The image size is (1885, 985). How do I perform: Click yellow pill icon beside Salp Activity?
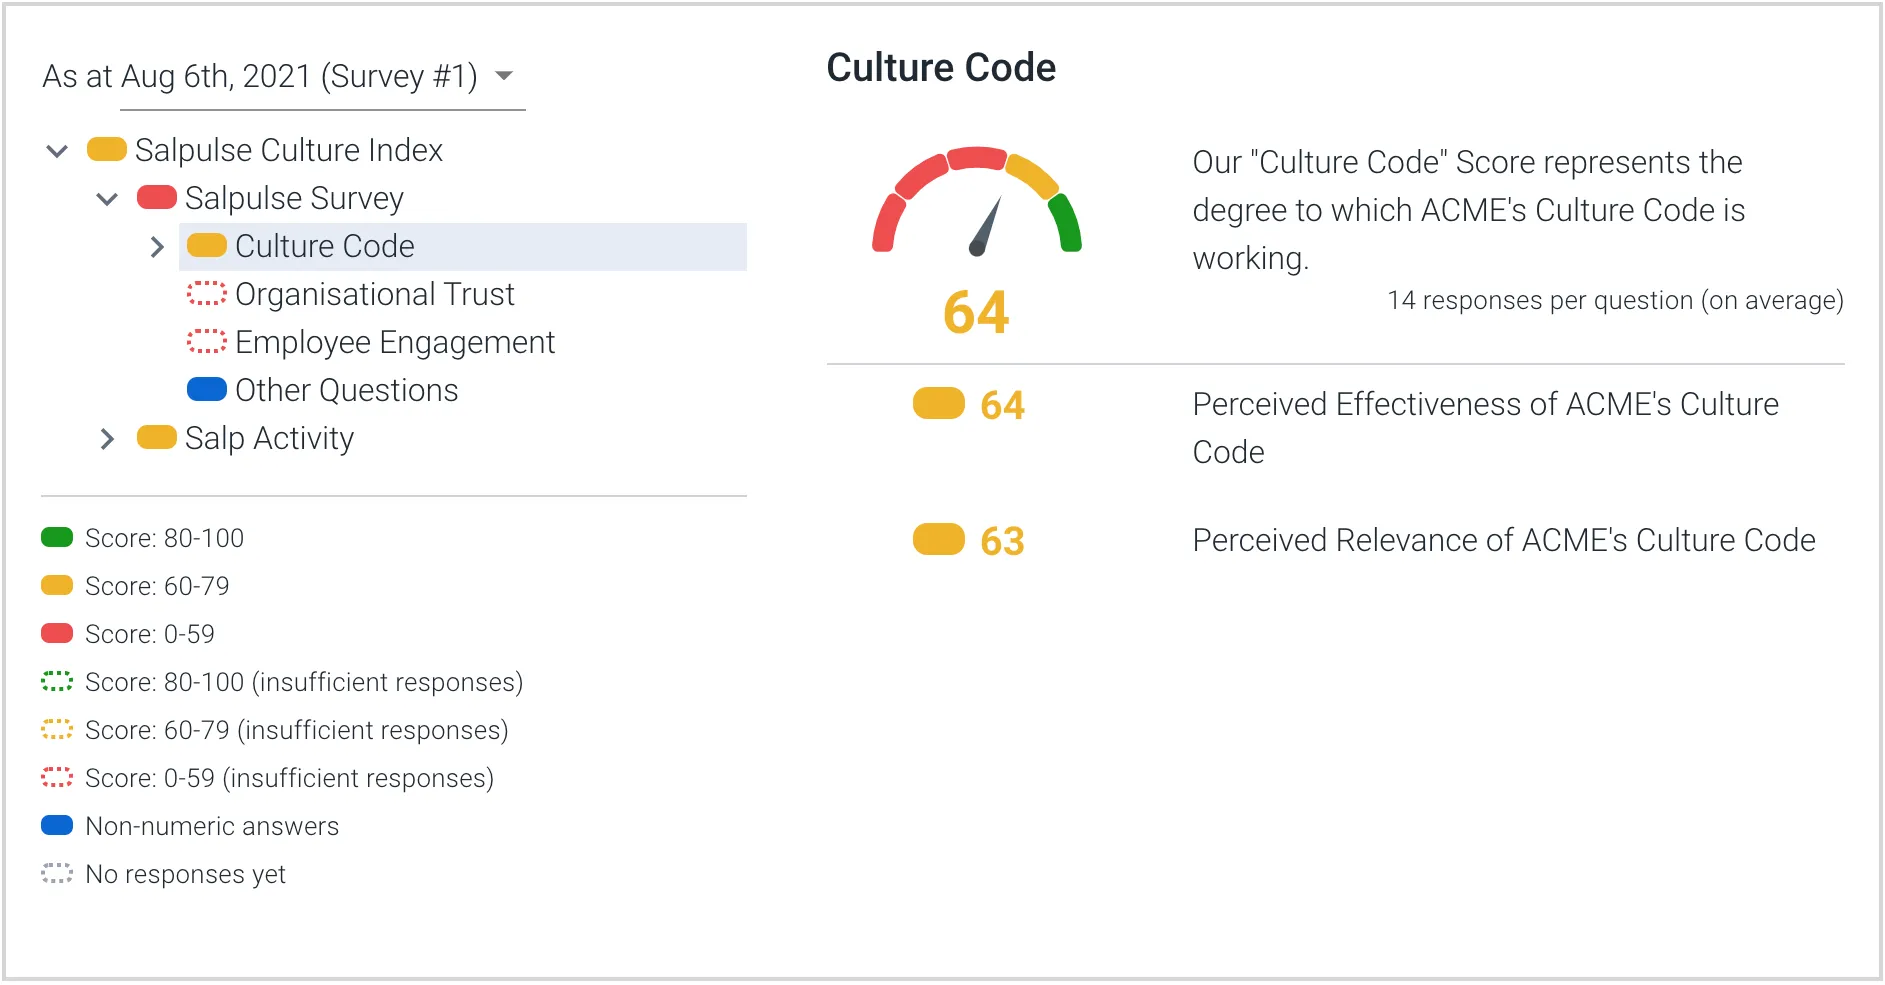[157, 438]
